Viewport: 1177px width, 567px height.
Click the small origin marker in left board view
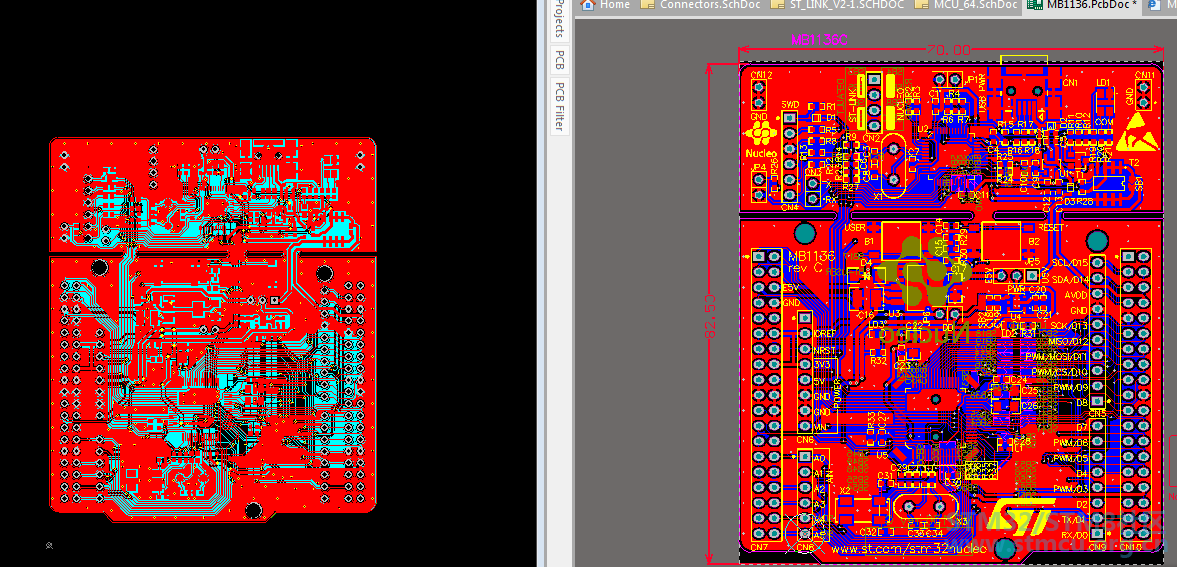click(49, 546)
